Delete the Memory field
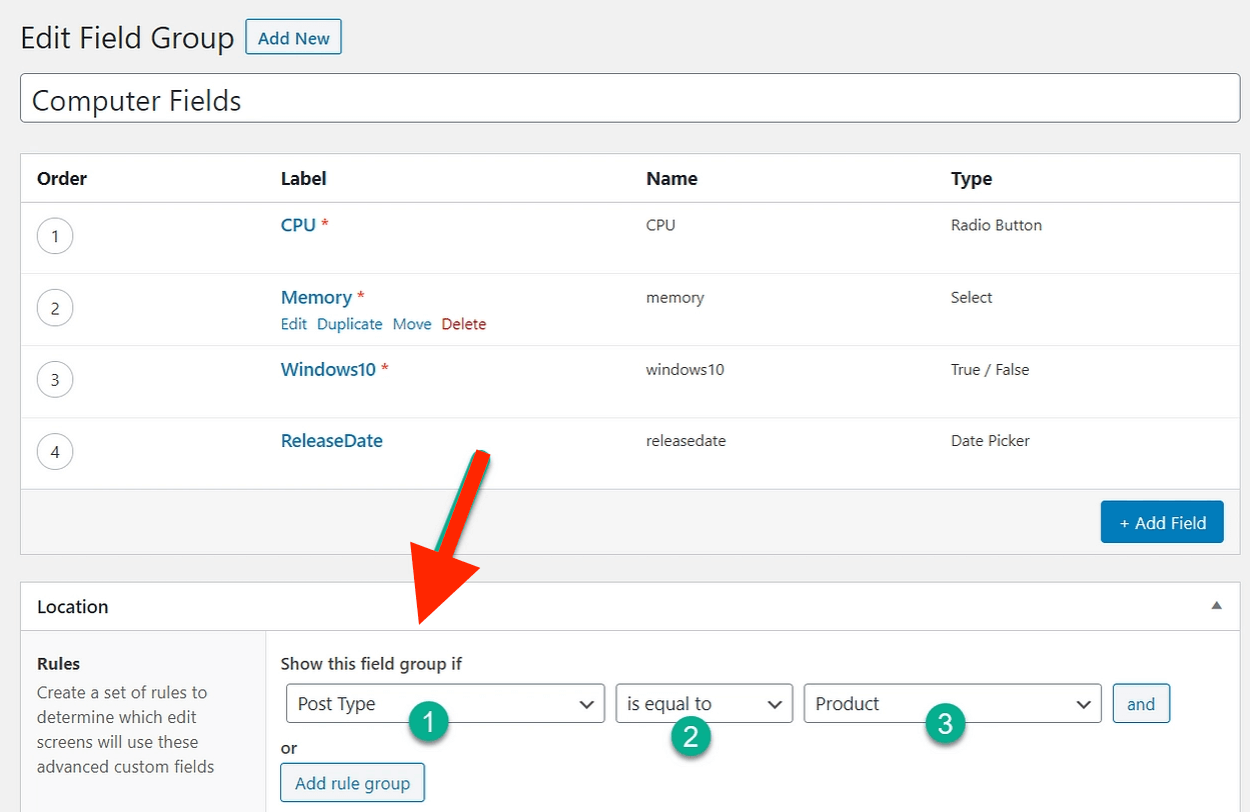 click(x=463, y=324)
